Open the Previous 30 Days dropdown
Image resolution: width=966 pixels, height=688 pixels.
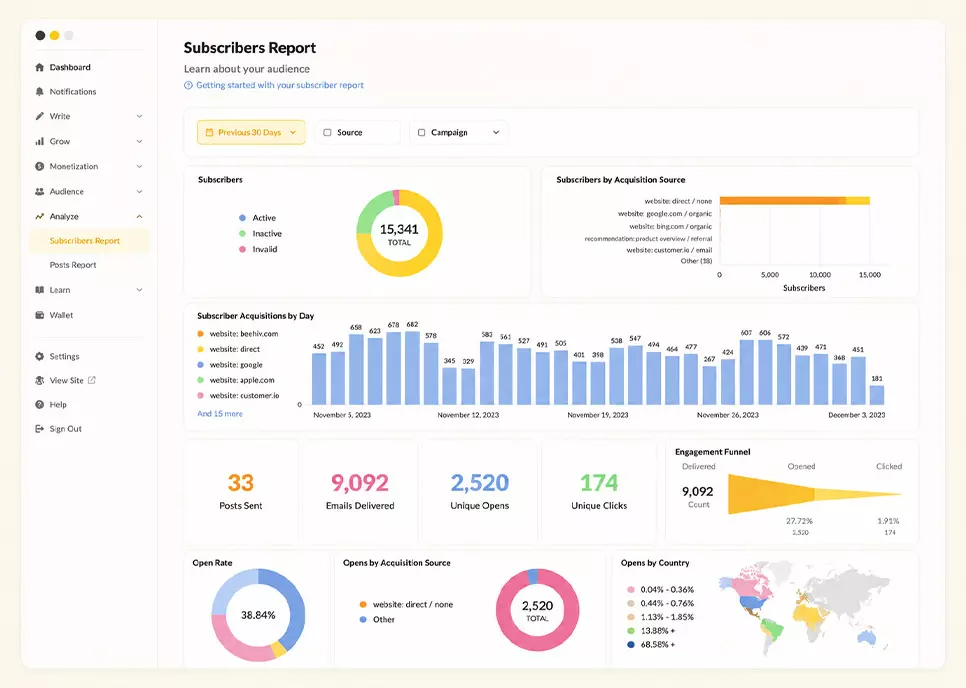point(251,132)
